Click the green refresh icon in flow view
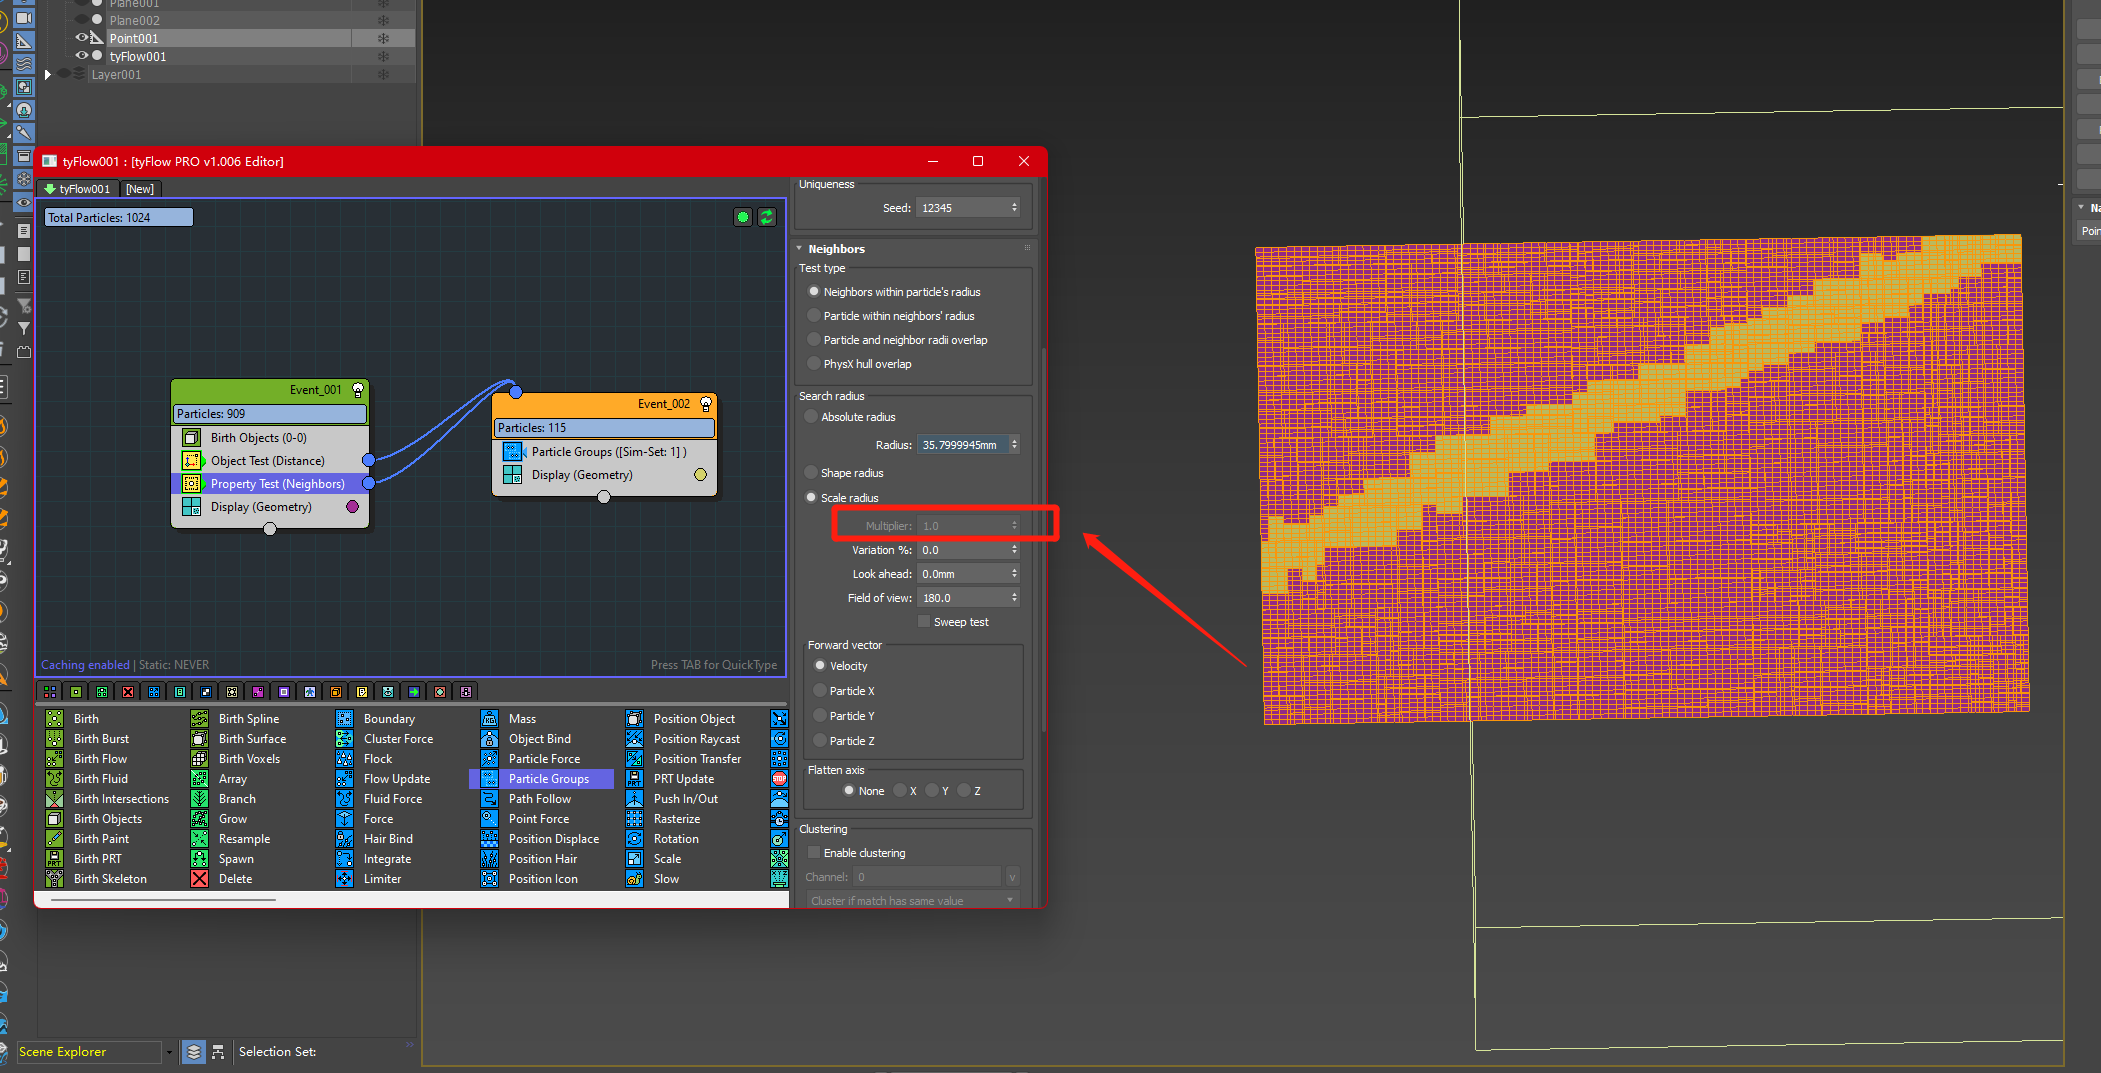Image resolution: width=2101 pixels, height=1073 pixels. pos(767,217)
